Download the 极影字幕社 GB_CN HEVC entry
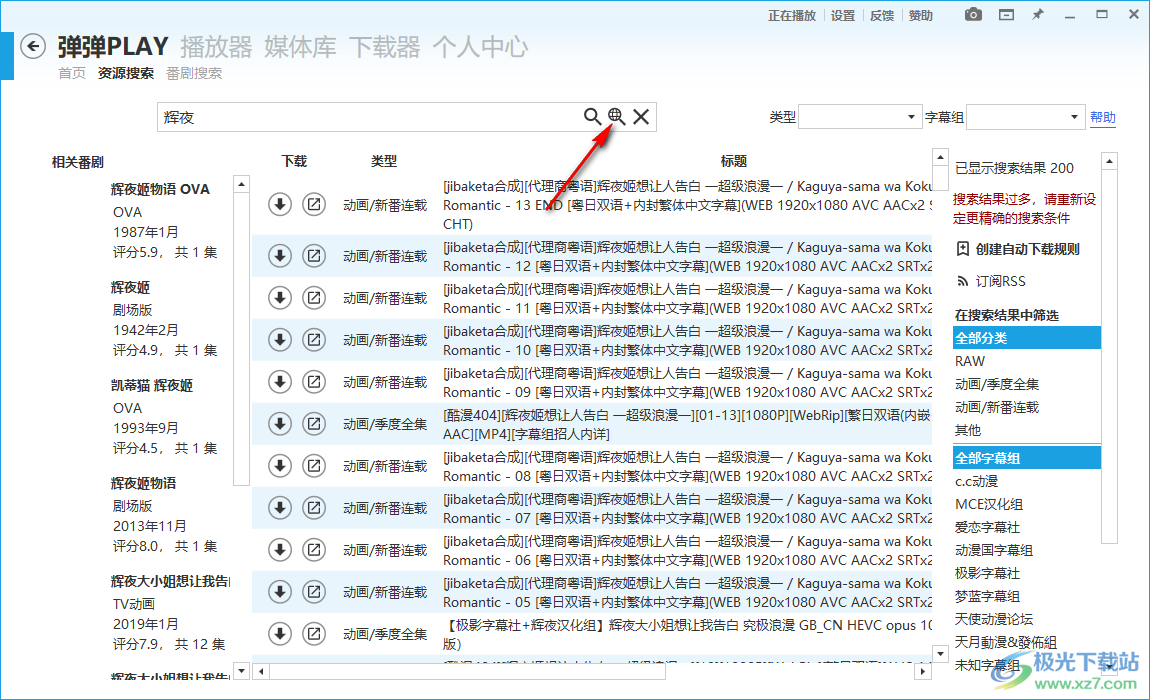1150x700 pixels. click(279, 634)
